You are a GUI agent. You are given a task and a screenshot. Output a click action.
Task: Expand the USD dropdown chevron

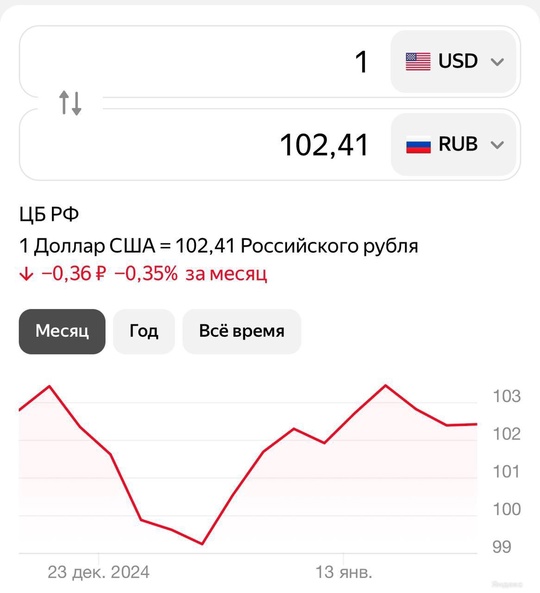pyautogui.click(x=497, y=62)
